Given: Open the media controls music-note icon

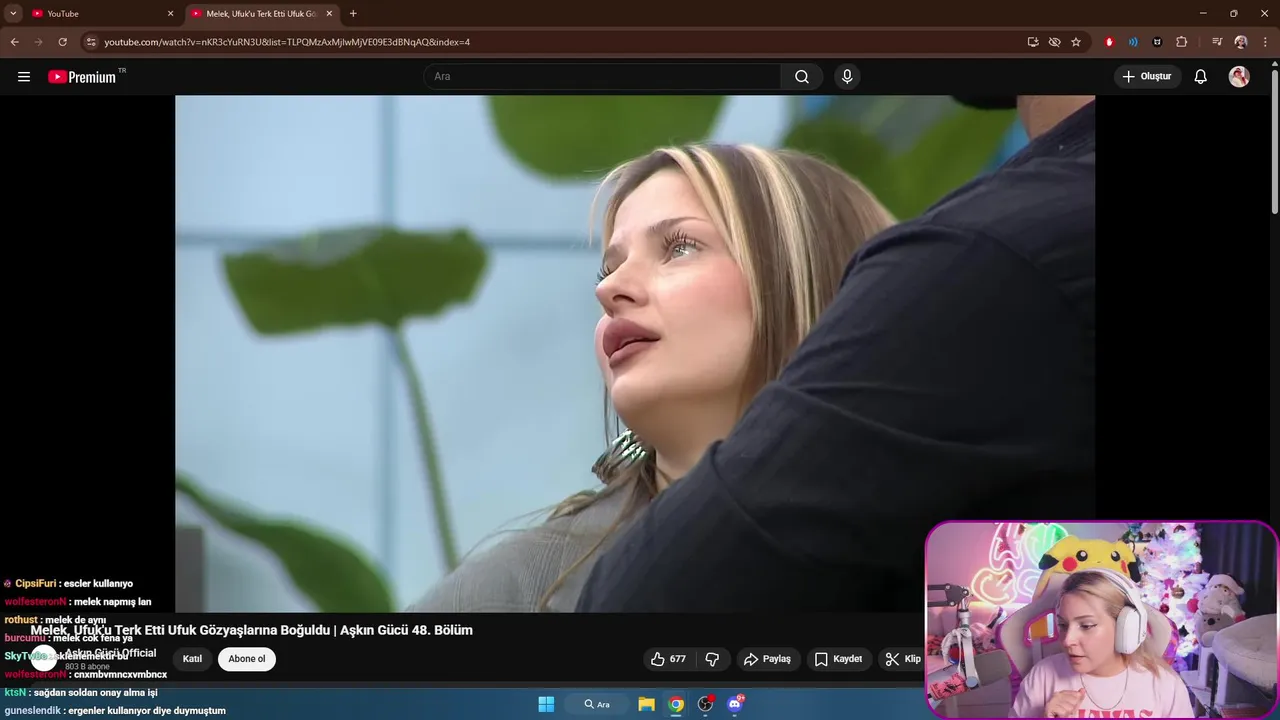Looking at the screenshot, I should pyautogui.click(x=1217, y=42).
